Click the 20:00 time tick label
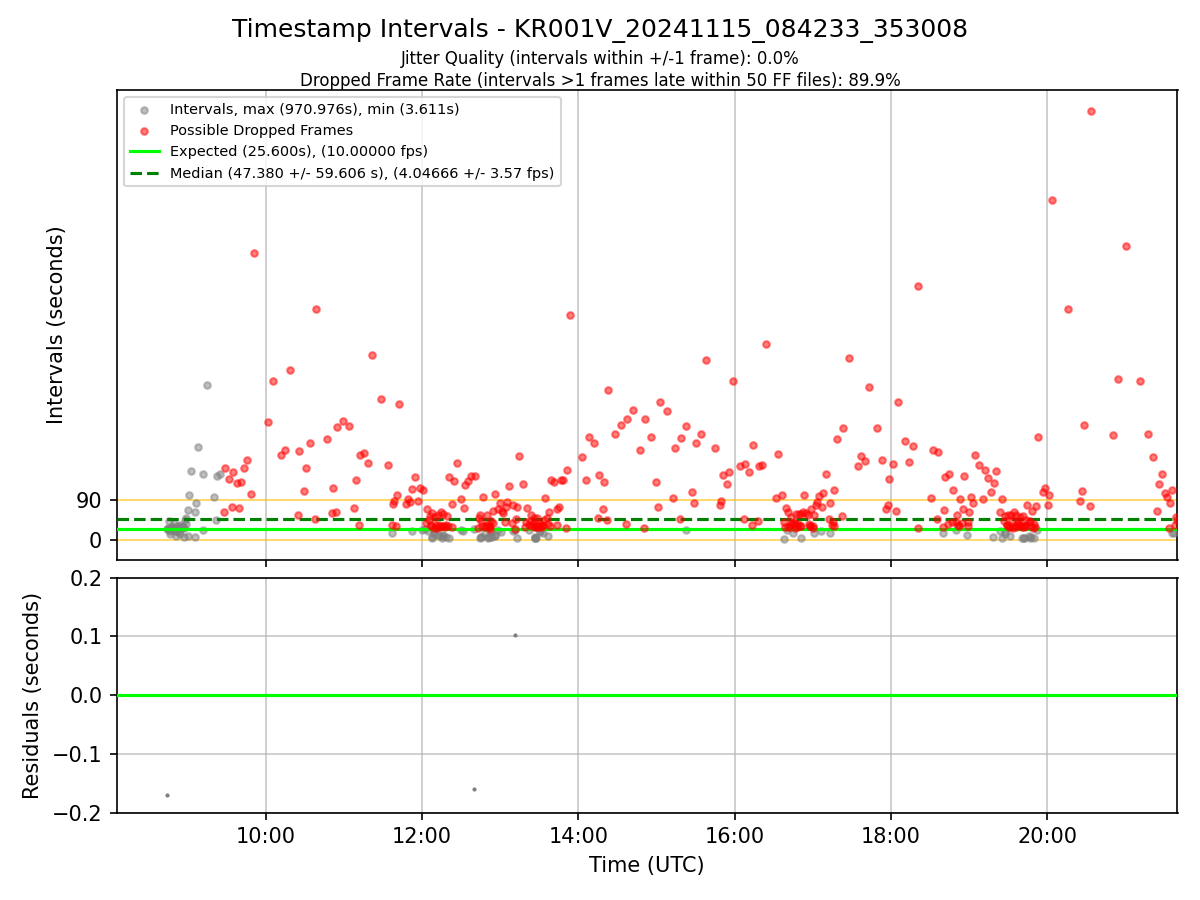 1047,835
